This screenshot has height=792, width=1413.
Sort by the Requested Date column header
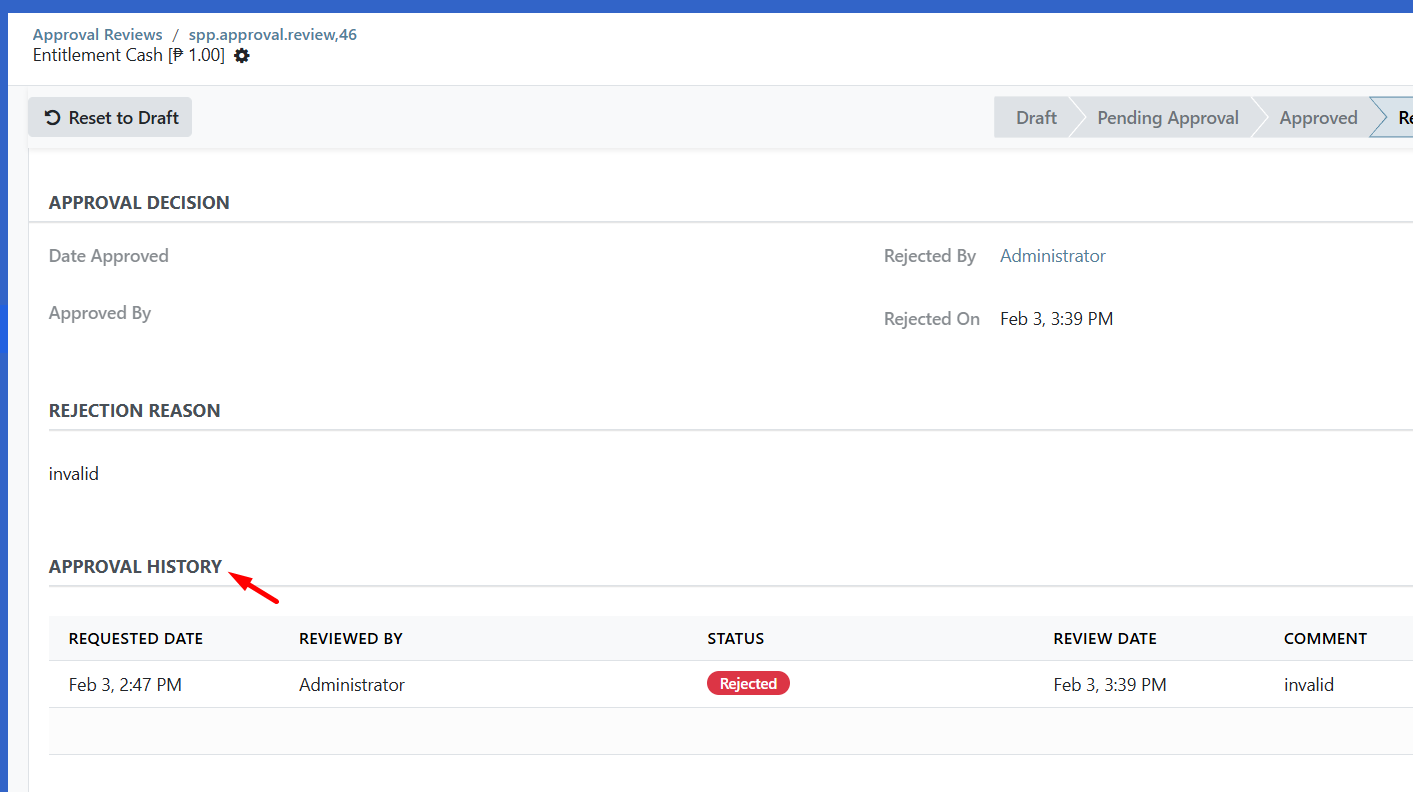[136, 639]
